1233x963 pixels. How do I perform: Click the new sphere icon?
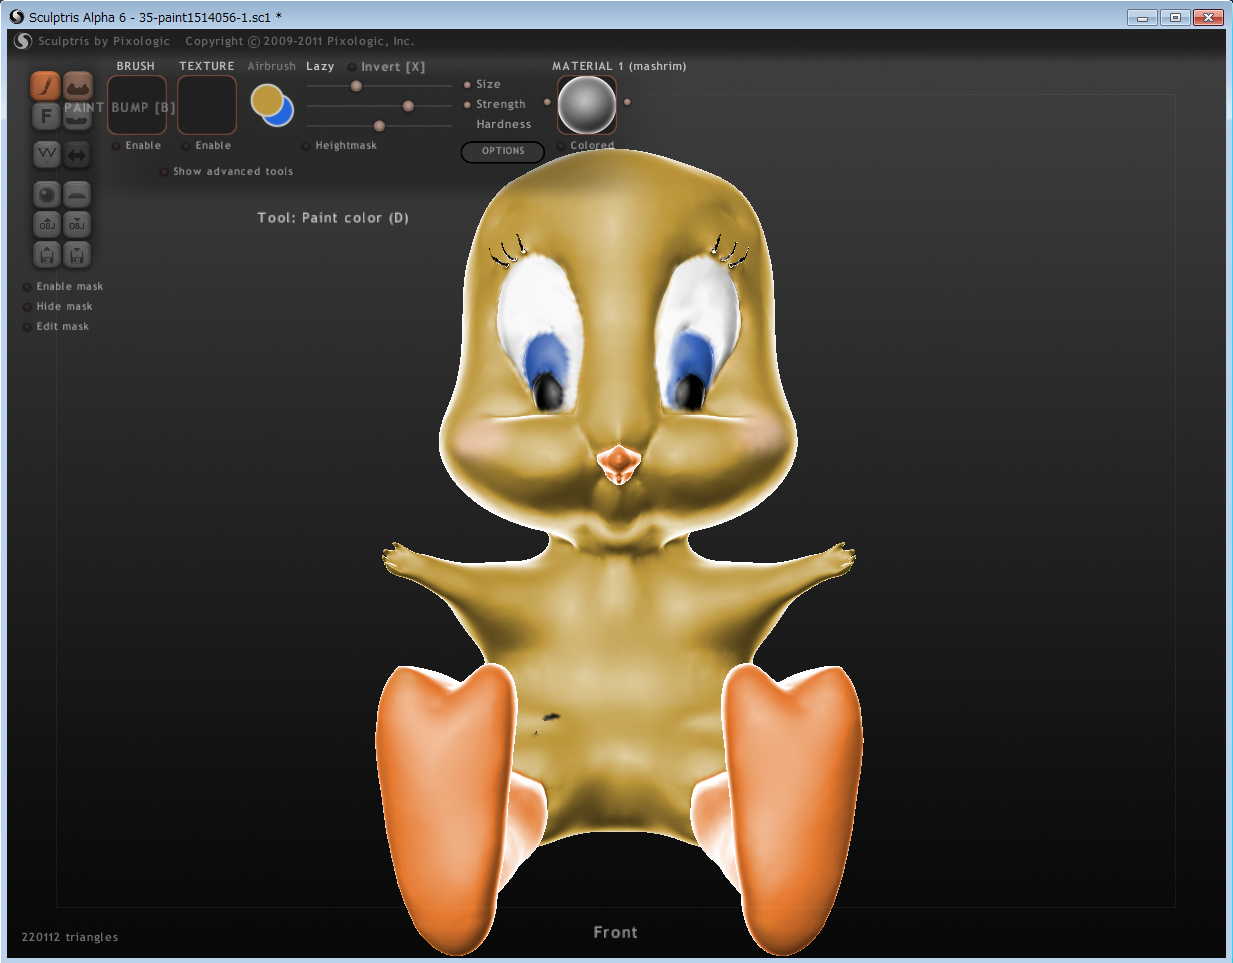click(46, 195)
